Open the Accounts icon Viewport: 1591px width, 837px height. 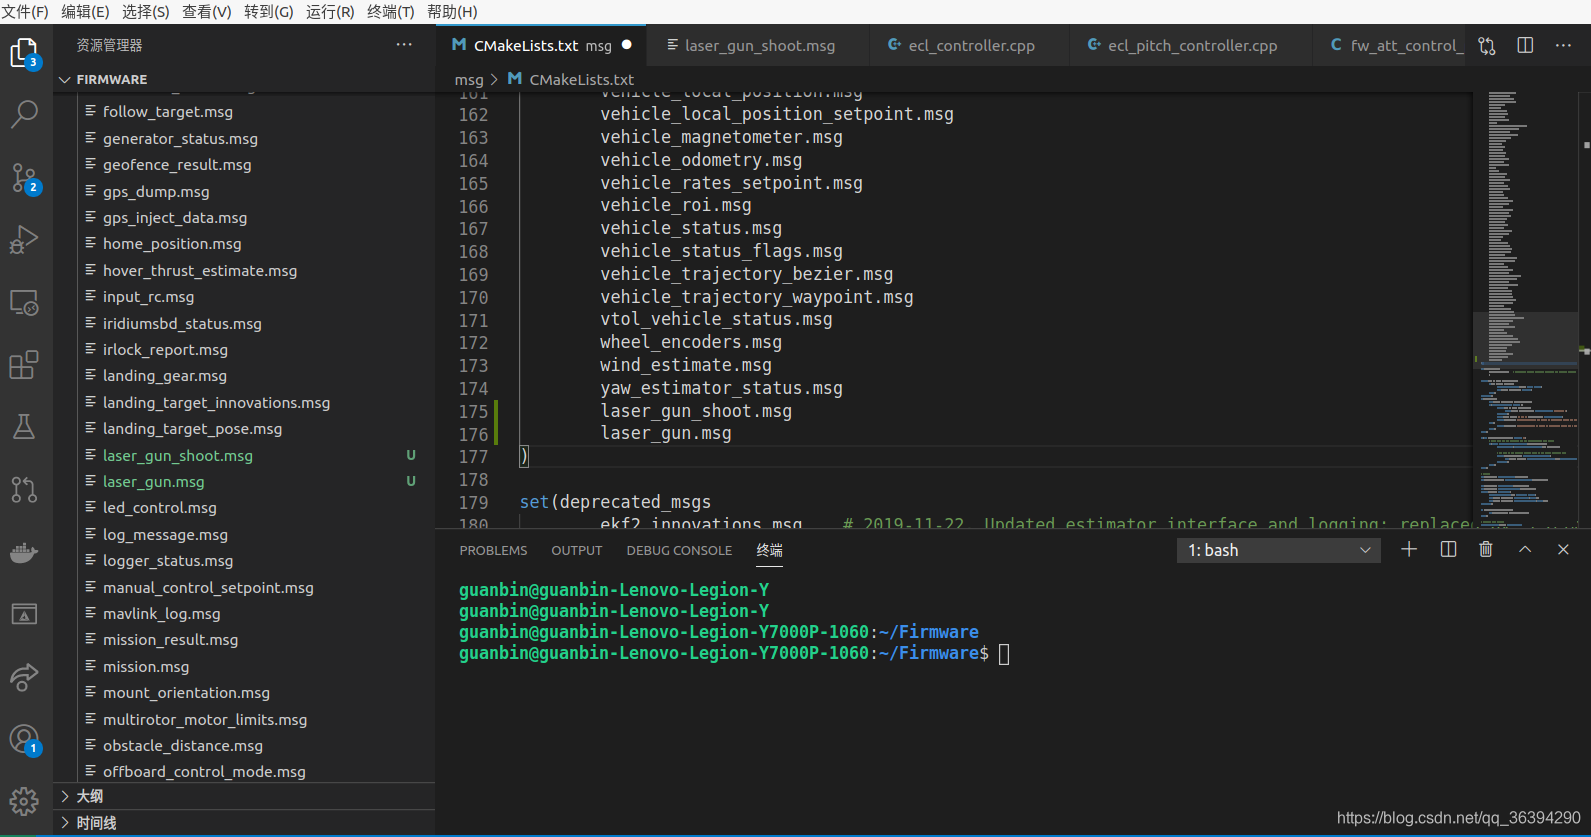point(24,740)
